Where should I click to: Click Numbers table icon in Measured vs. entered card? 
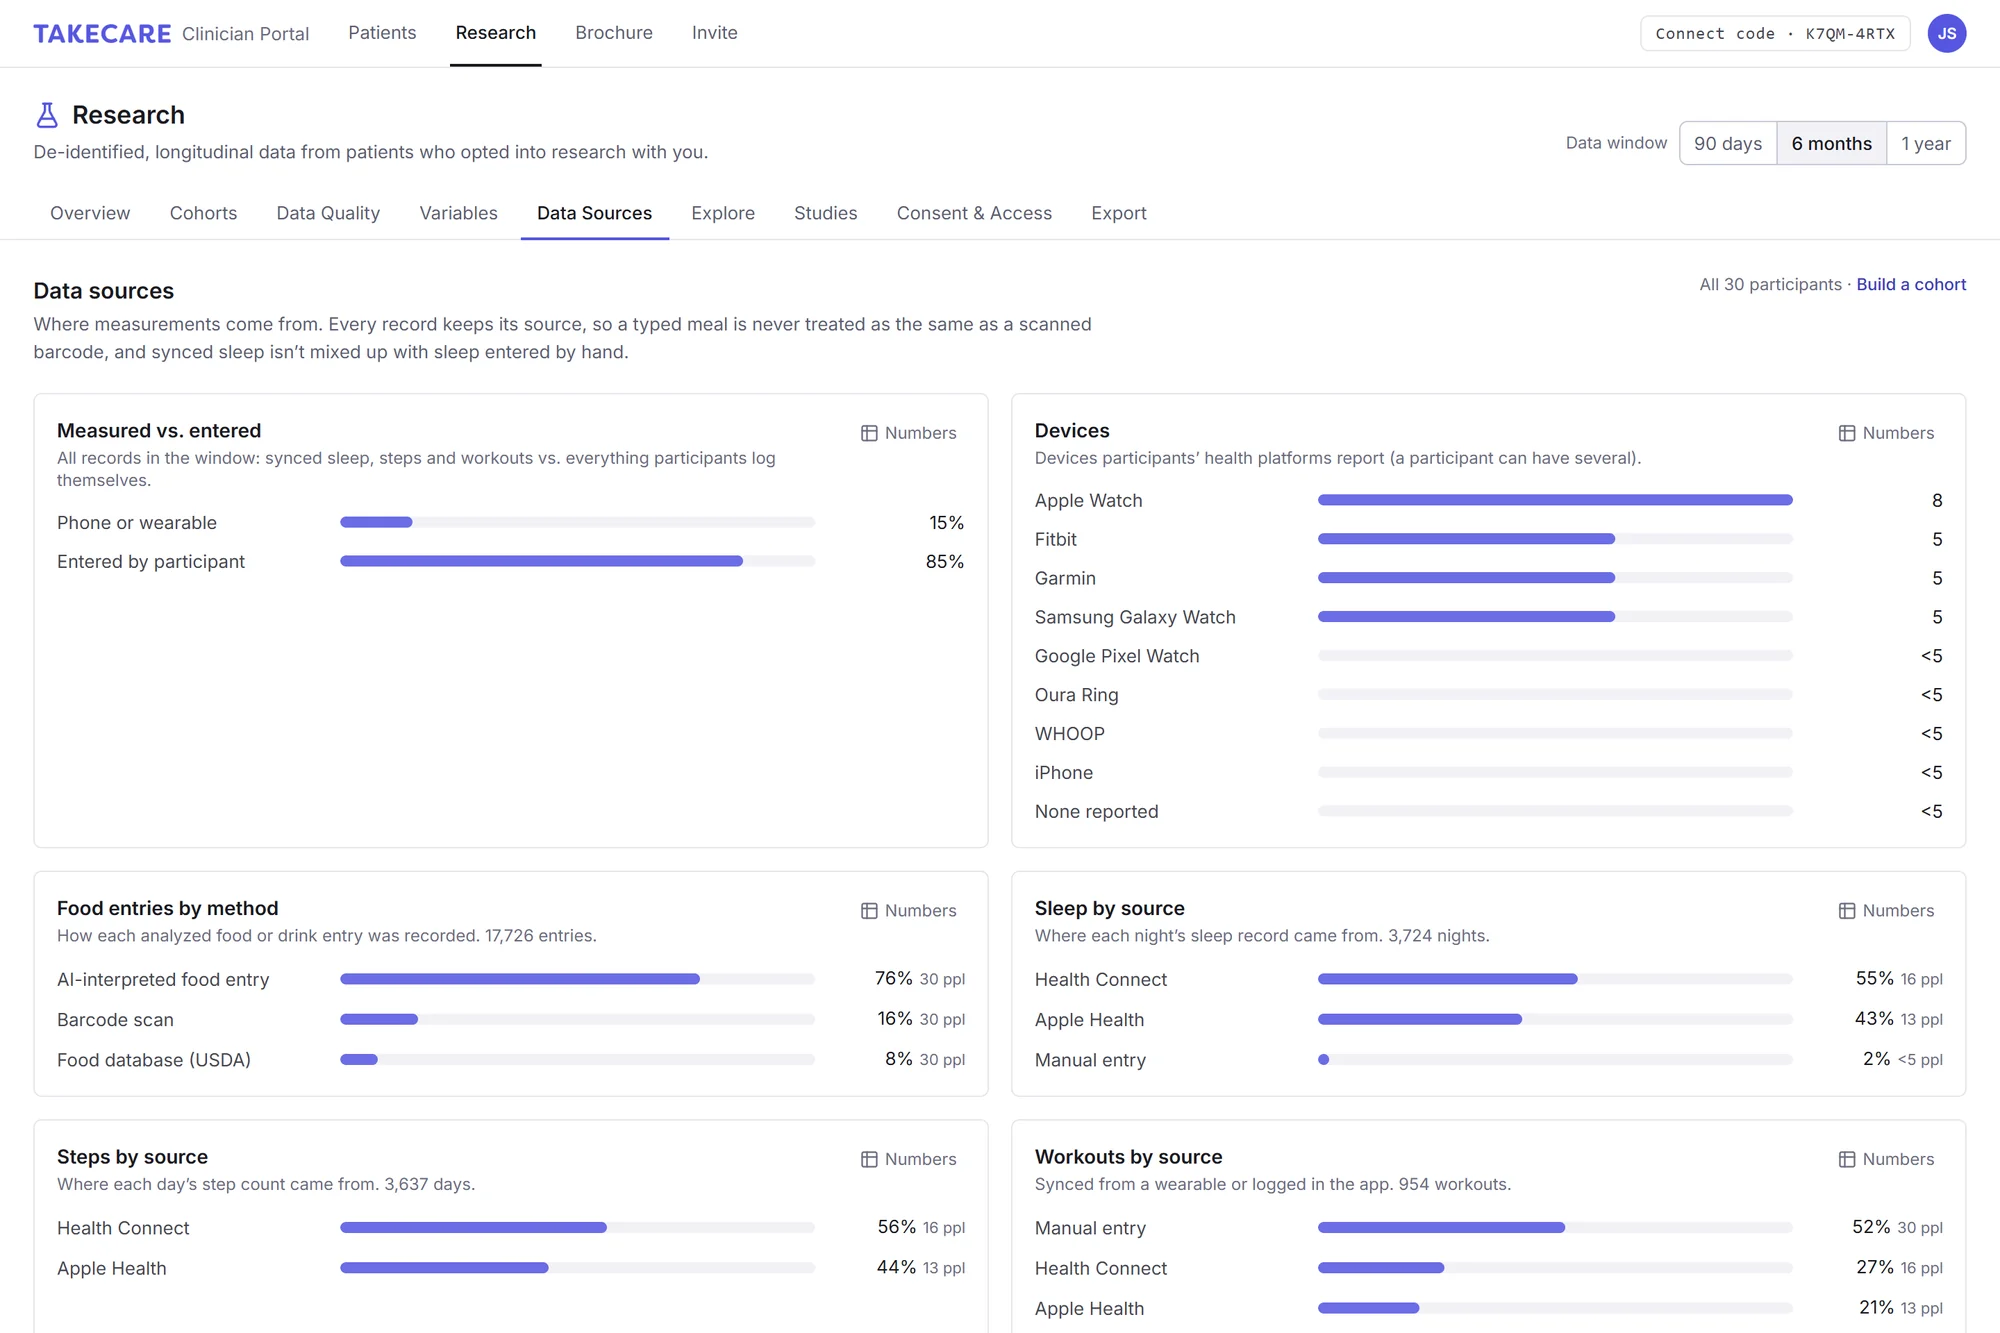[869, 433]
